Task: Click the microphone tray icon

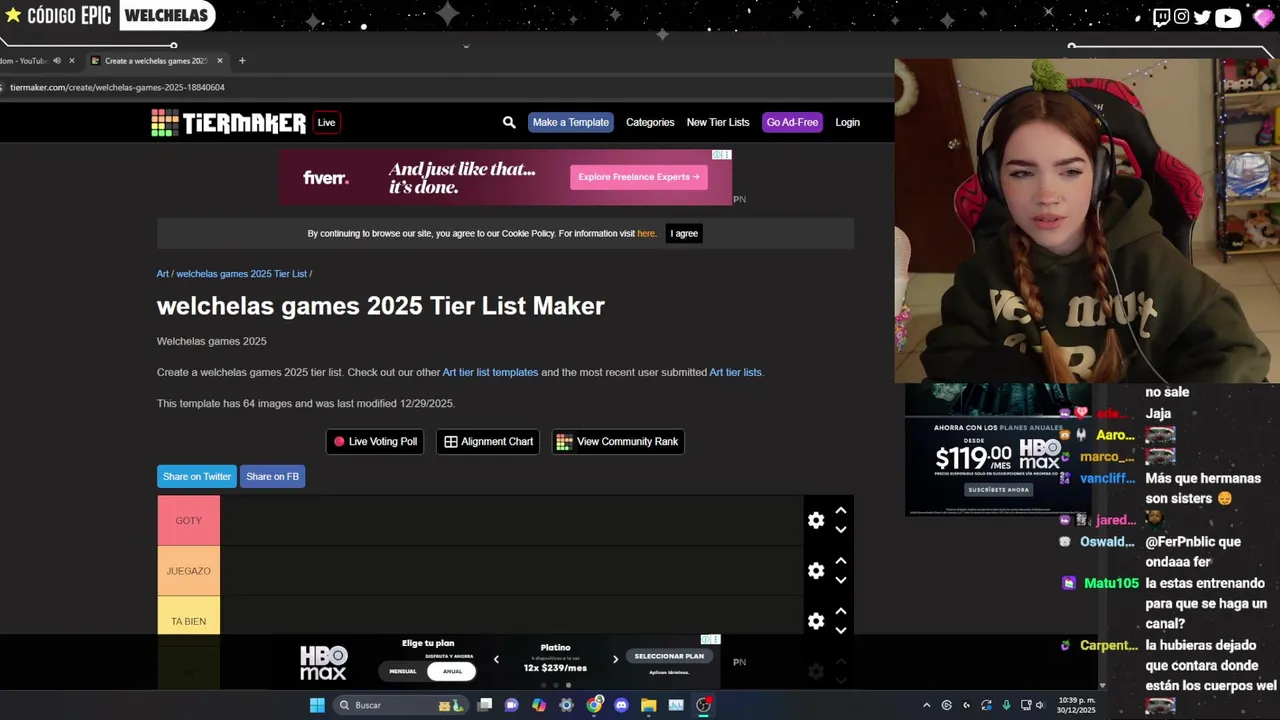Action: pos(1006,705)
